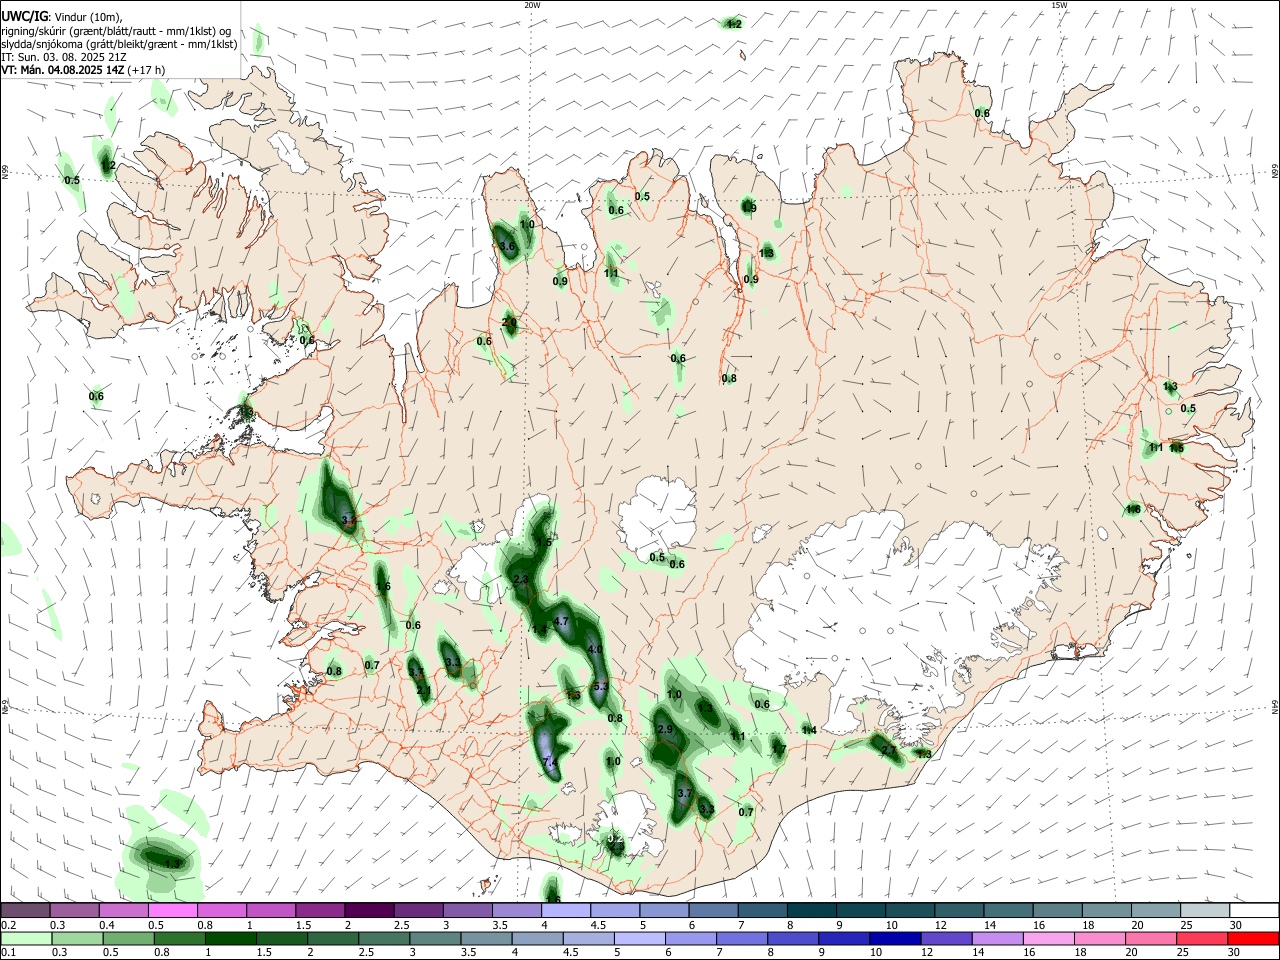Image resolution: width=1280 pixels, height=960 pixels.
Task: Click the 'rigning/skúrir' legend description line
Action: pyautogui.click(x=116, y=30)
